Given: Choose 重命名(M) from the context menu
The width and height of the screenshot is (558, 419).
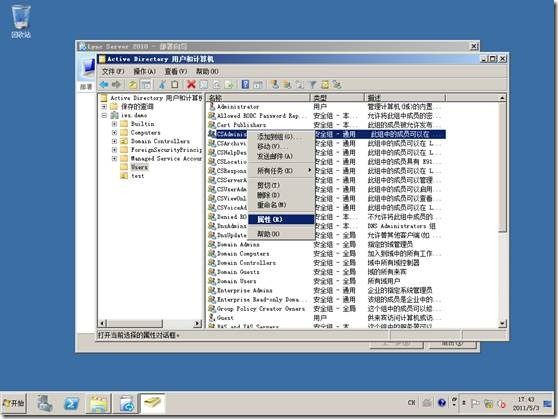Looking at the screenshot, I should click(281, 205).
